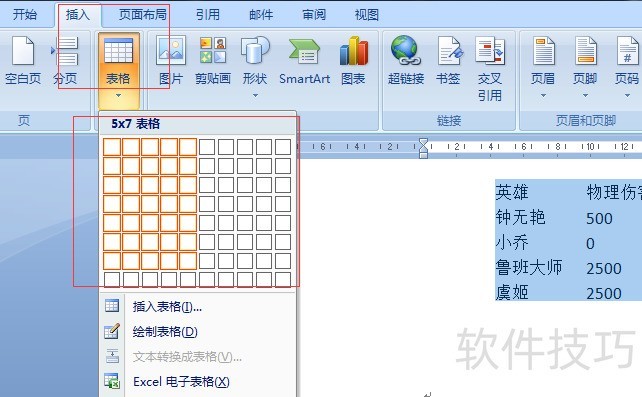Insert a page break with 分页

pos(66,61)
